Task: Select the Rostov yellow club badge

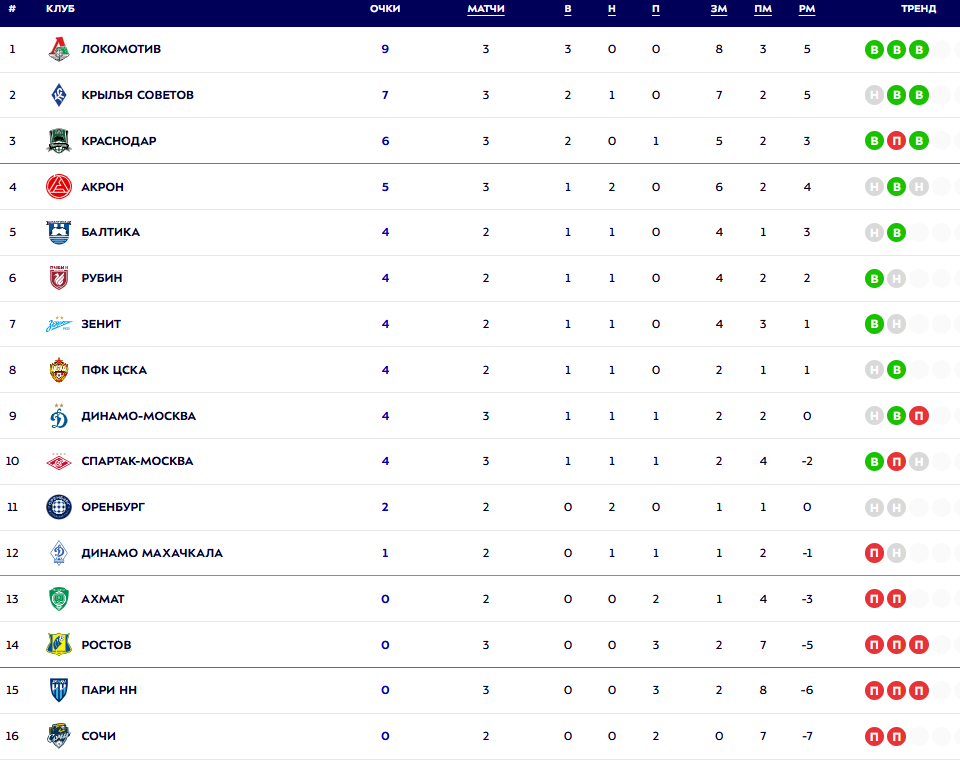Action: point(59,645)
